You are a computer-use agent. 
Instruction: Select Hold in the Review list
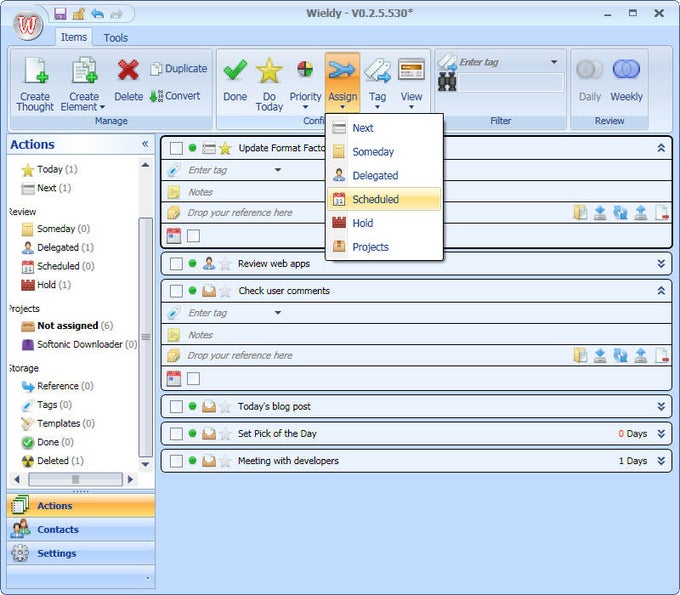coord(46,285)
